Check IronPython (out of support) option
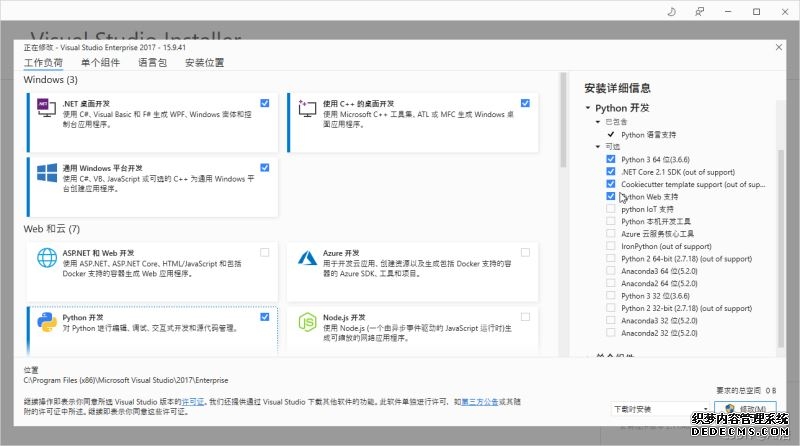Image resolution: width=800 pixels, height=446 pixels. coord(610,245)
